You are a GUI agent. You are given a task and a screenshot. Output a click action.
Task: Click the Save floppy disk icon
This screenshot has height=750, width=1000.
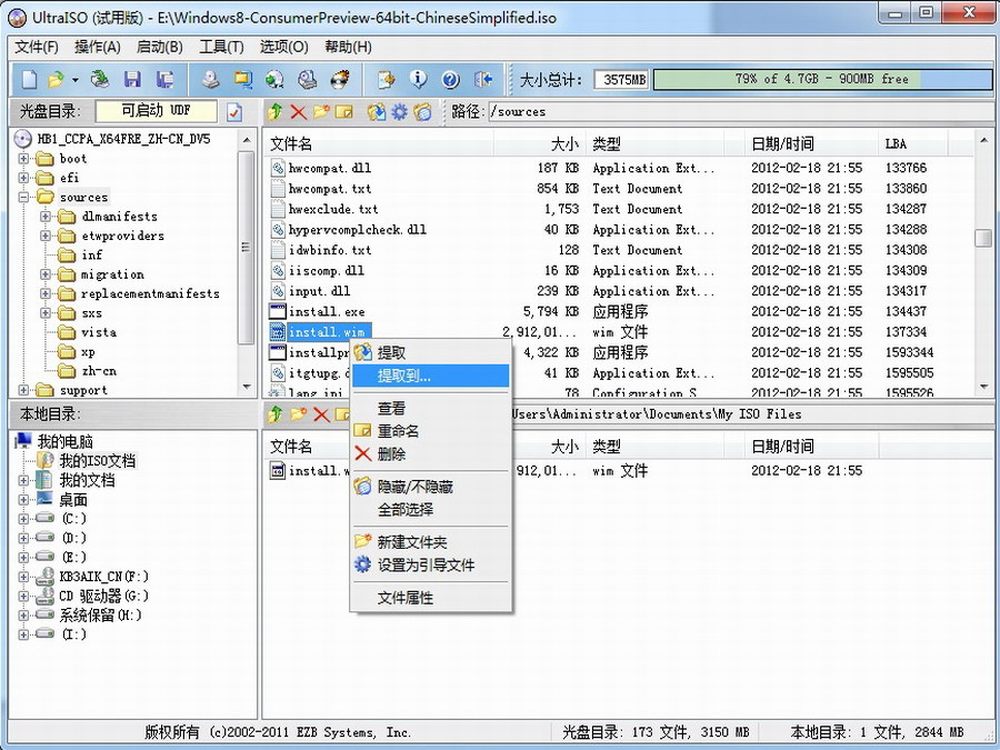(x=132, y=79)
